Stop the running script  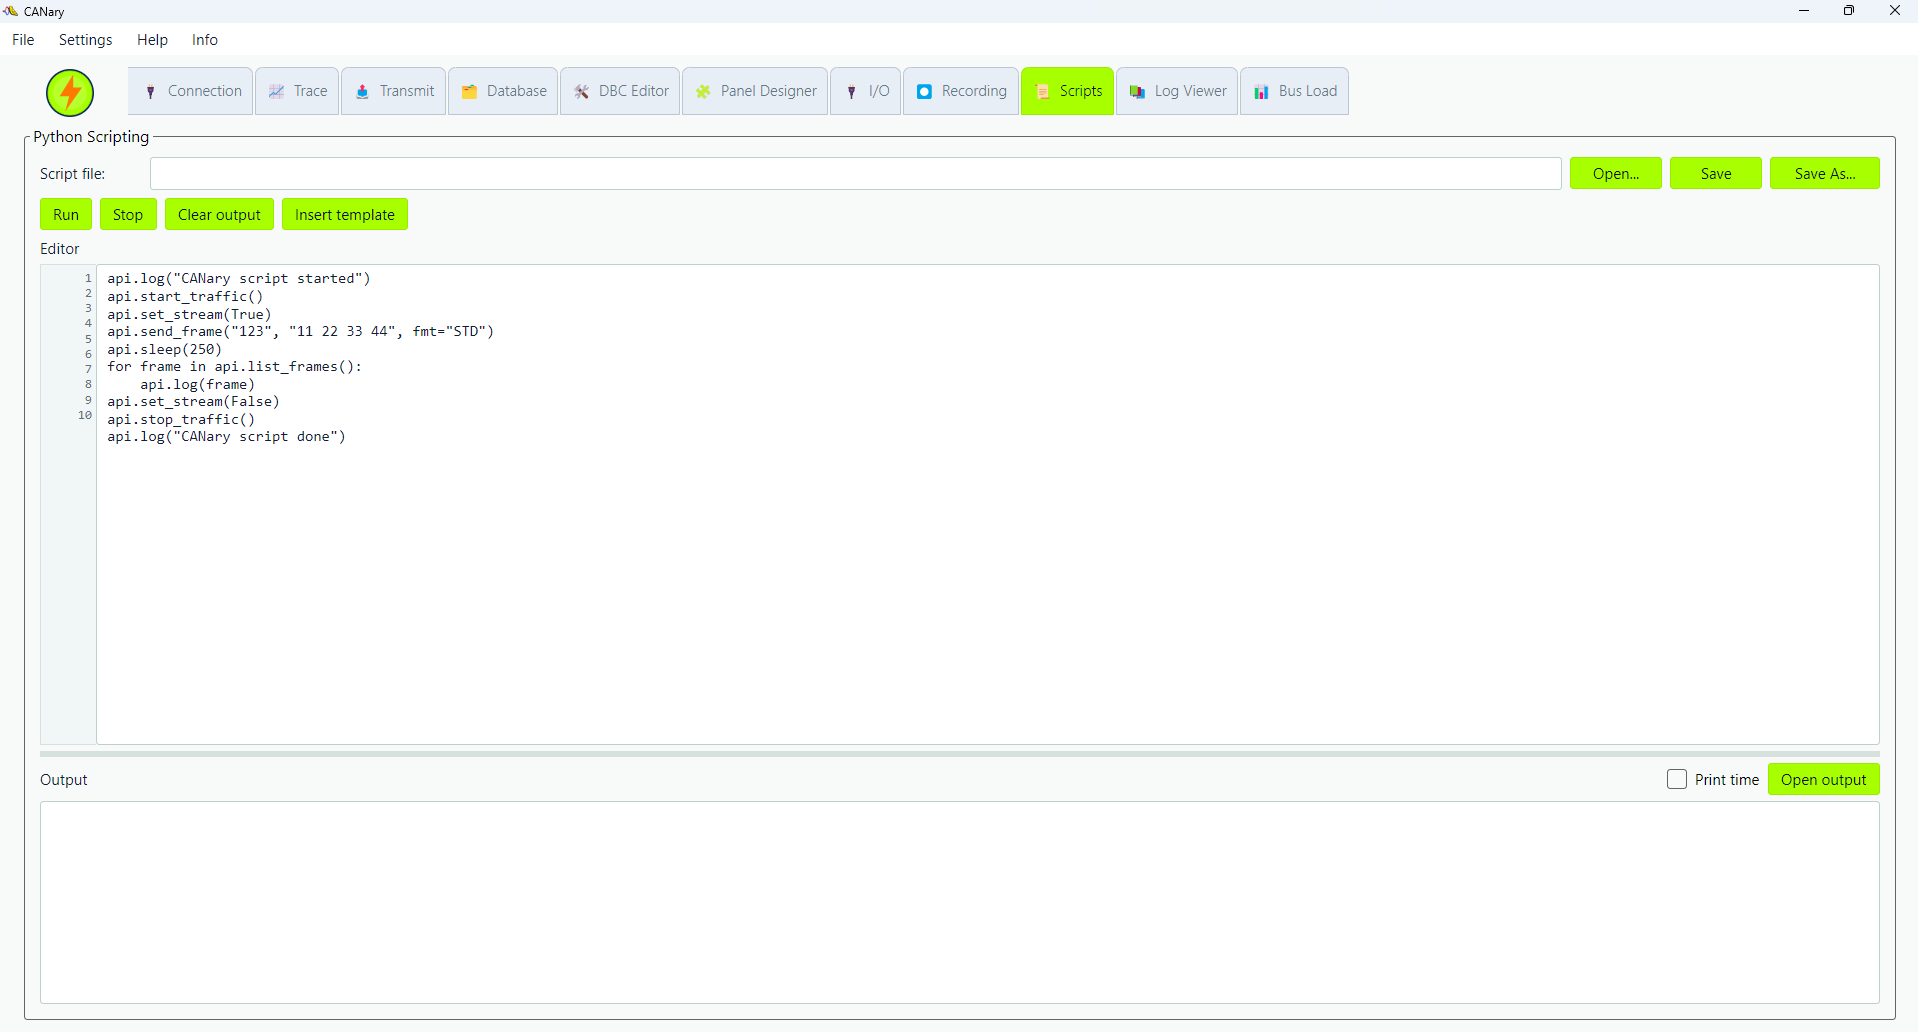coord(128,214)
